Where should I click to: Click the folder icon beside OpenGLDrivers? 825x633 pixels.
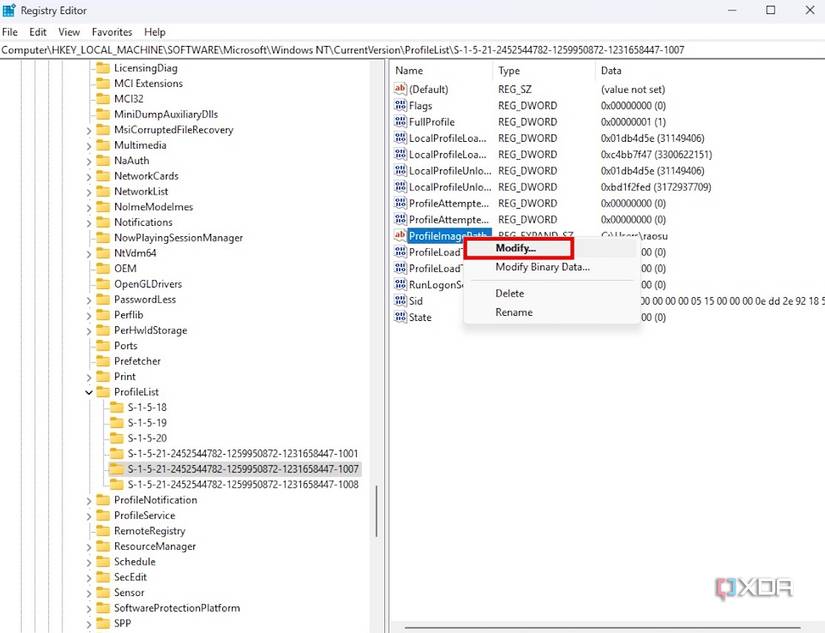pos(103,284)
